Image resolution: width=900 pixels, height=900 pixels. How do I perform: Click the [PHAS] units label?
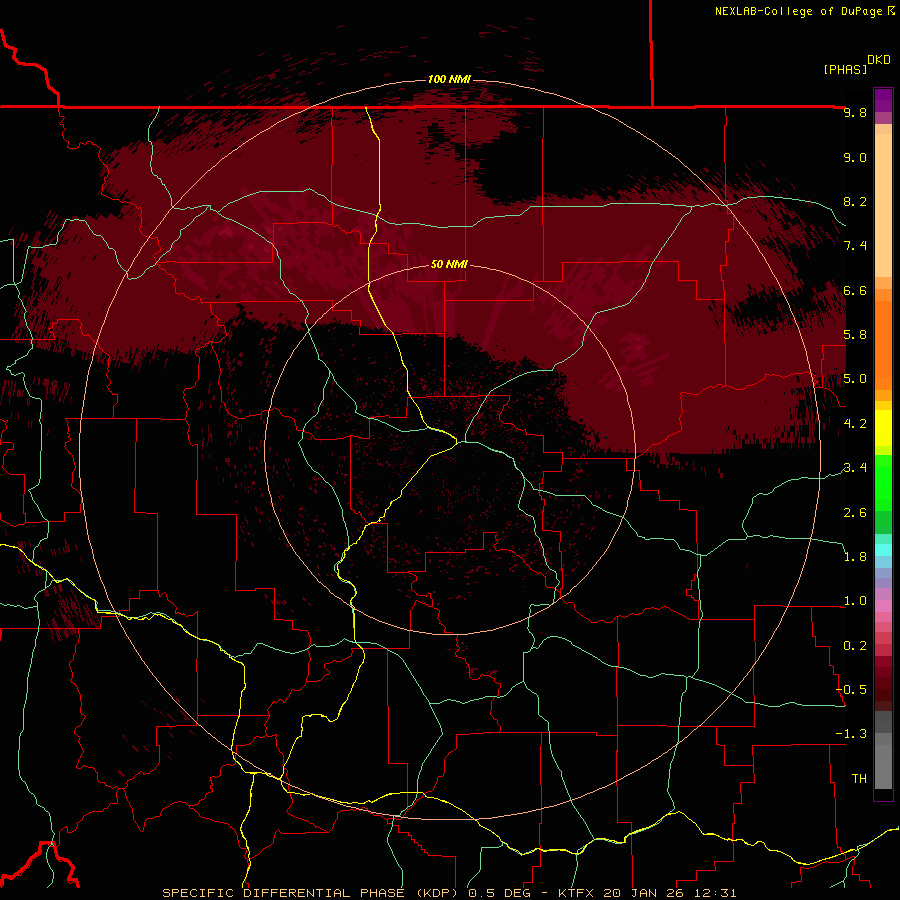click(x=845, y=69)
